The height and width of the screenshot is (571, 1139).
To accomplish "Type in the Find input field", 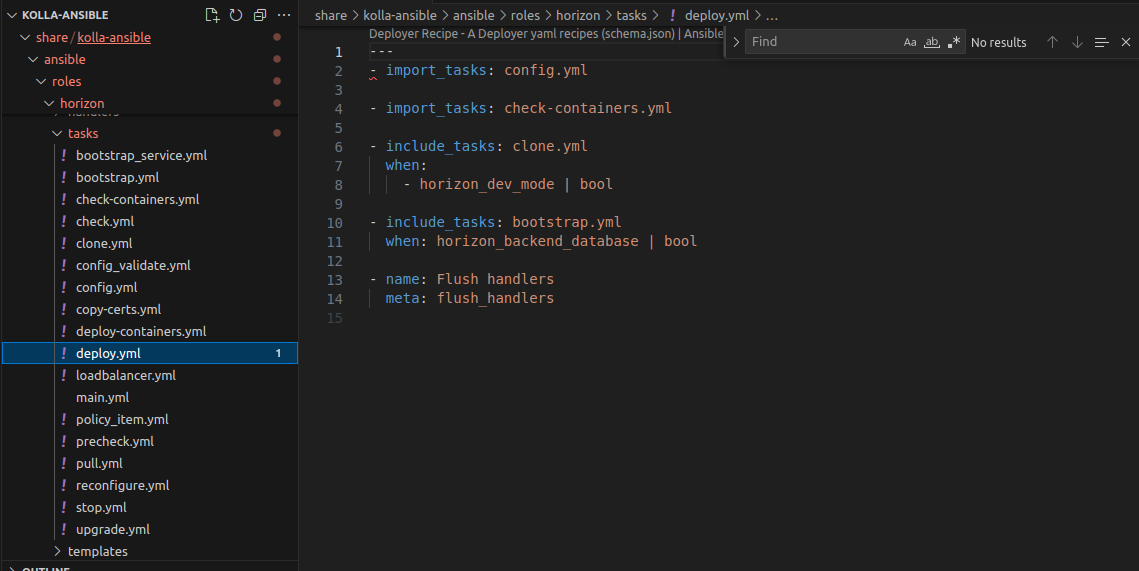I will [x=820, y=42].
